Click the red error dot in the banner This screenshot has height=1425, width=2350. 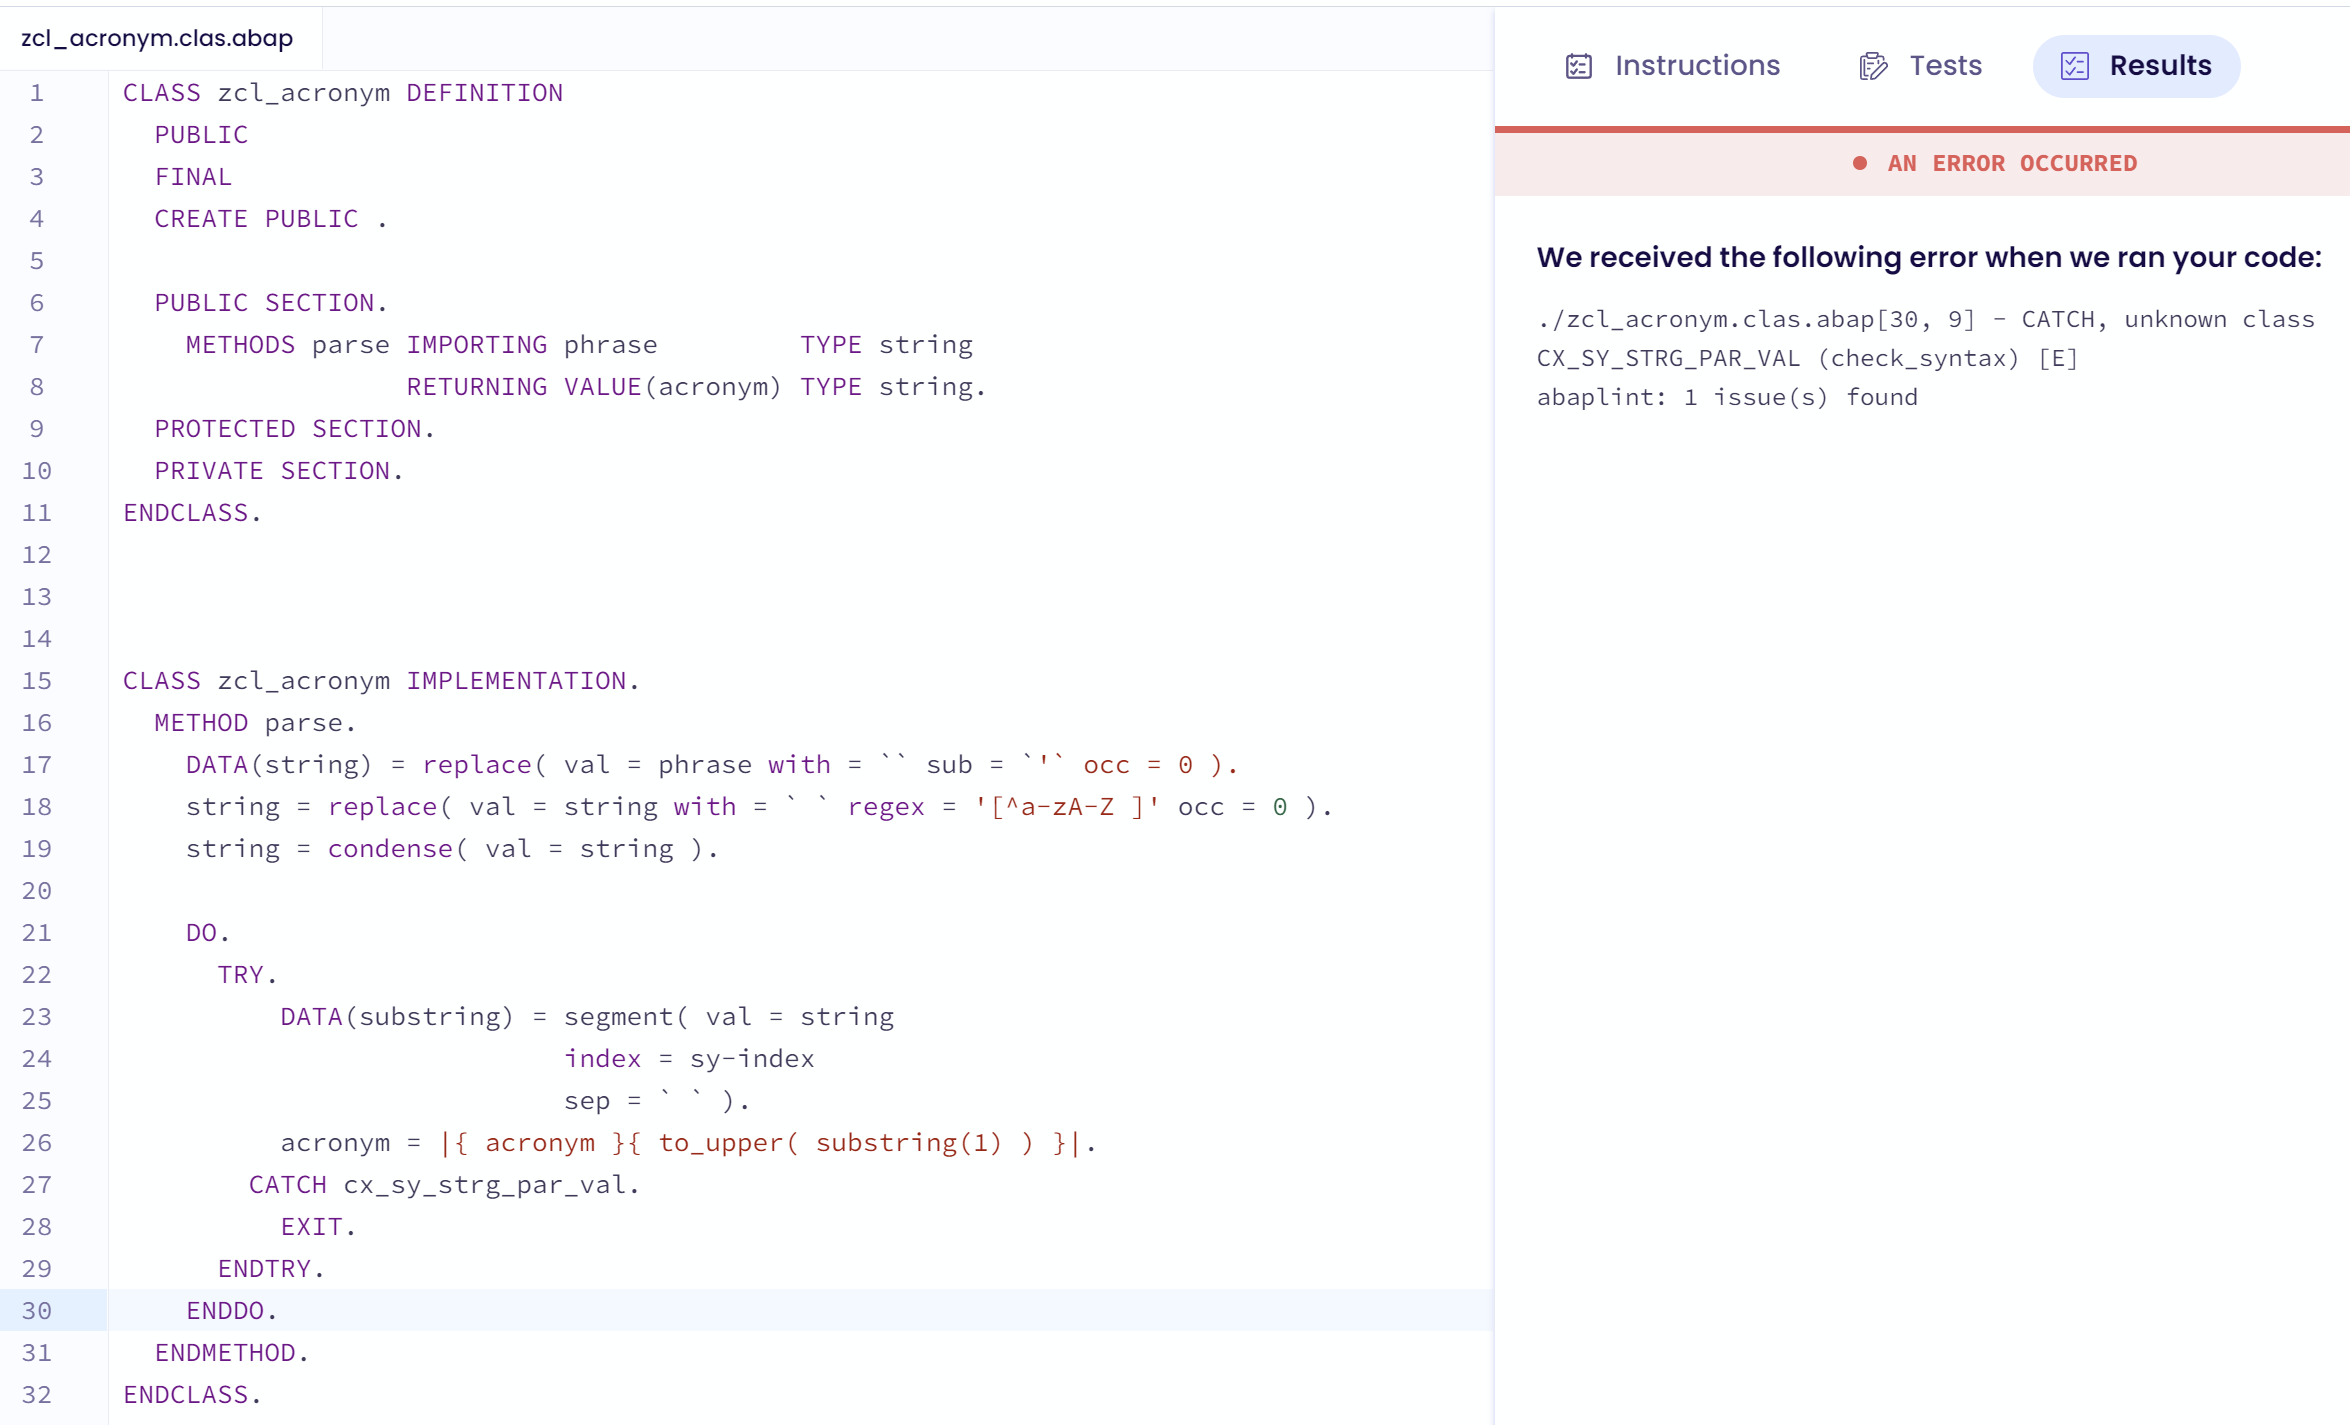[x=1860, y=162]
